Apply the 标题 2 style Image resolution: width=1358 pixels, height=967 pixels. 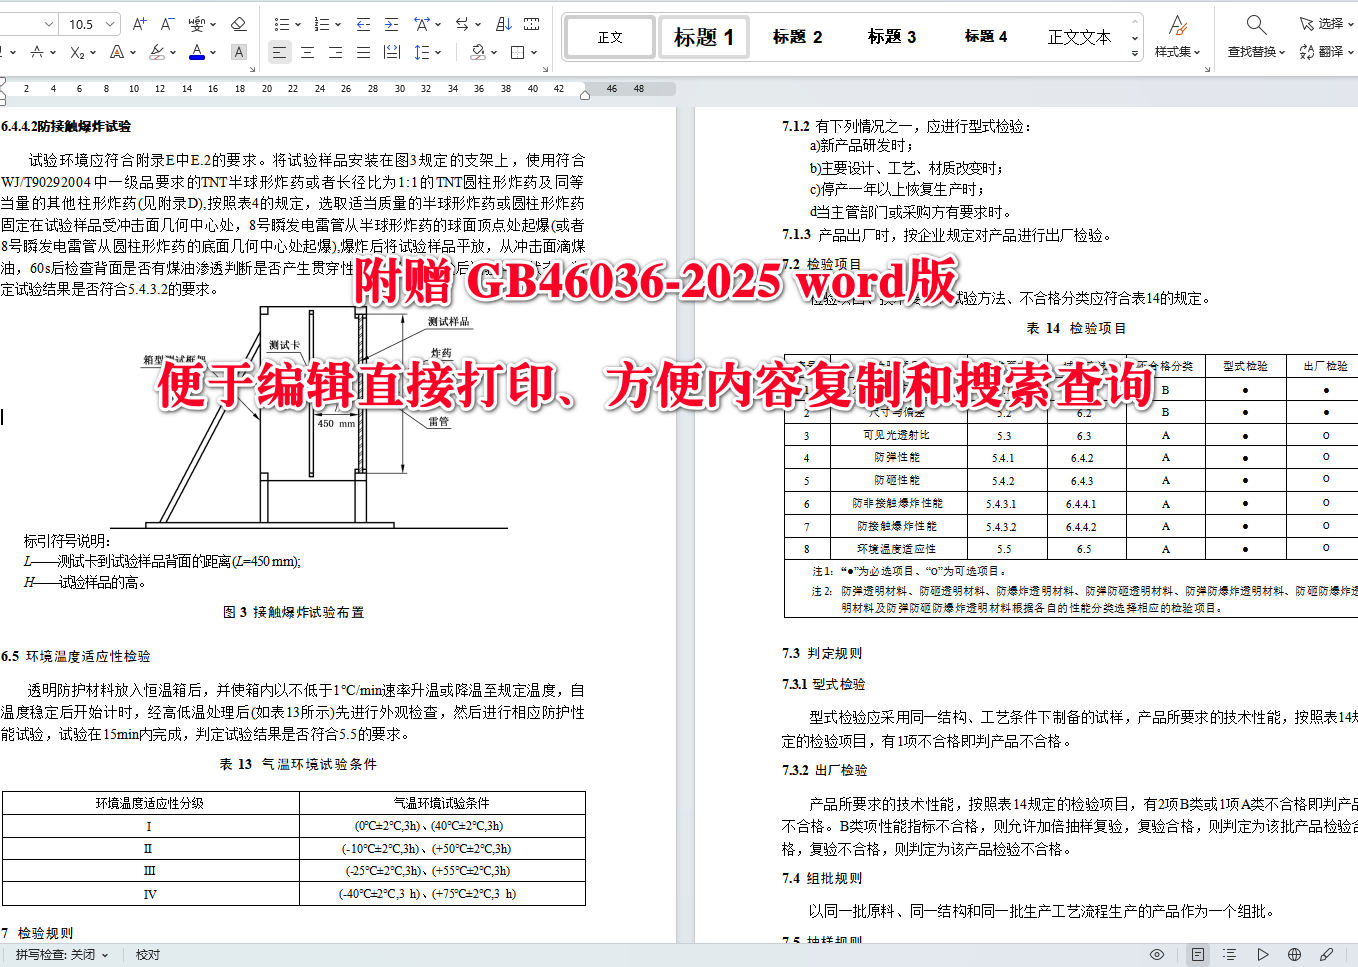tap(797, 36)
